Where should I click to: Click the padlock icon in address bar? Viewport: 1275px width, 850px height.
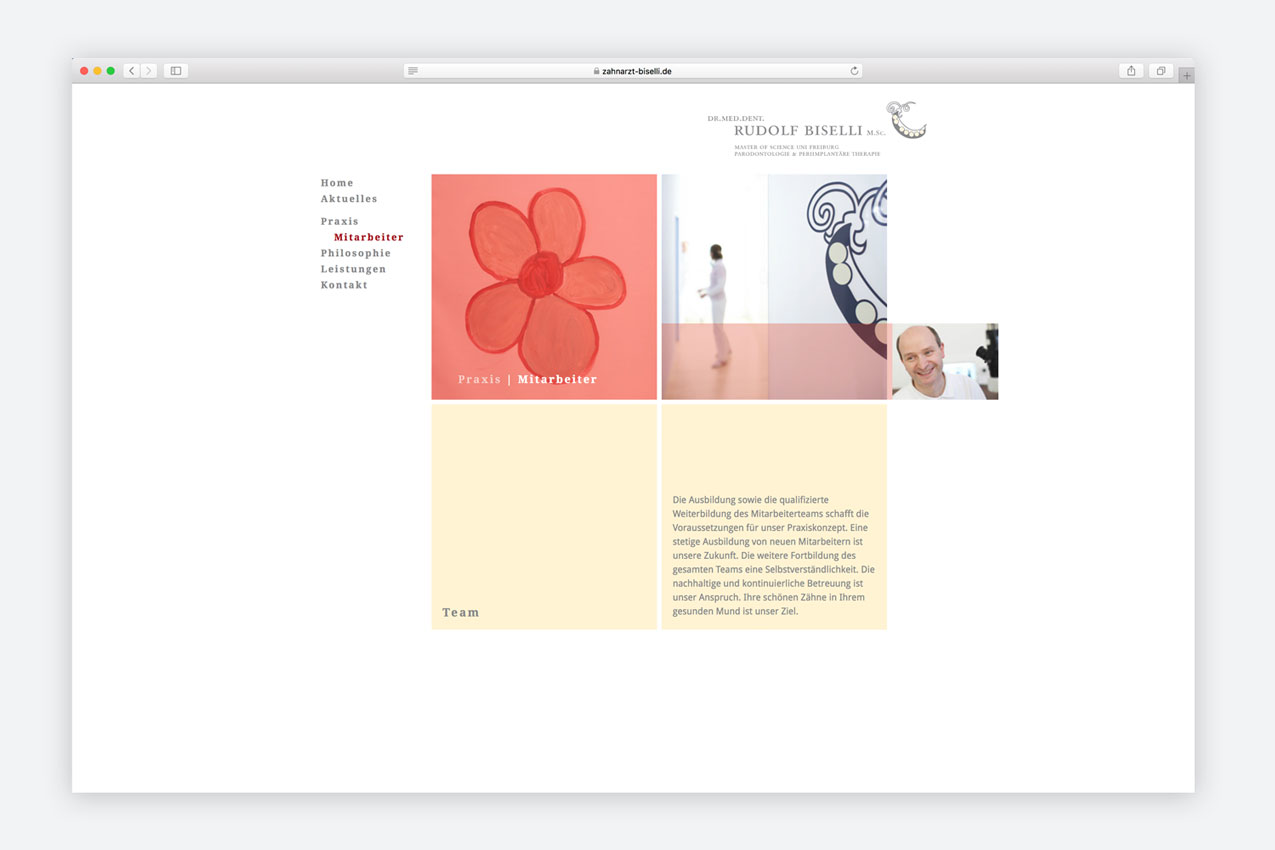coord(597,71)
